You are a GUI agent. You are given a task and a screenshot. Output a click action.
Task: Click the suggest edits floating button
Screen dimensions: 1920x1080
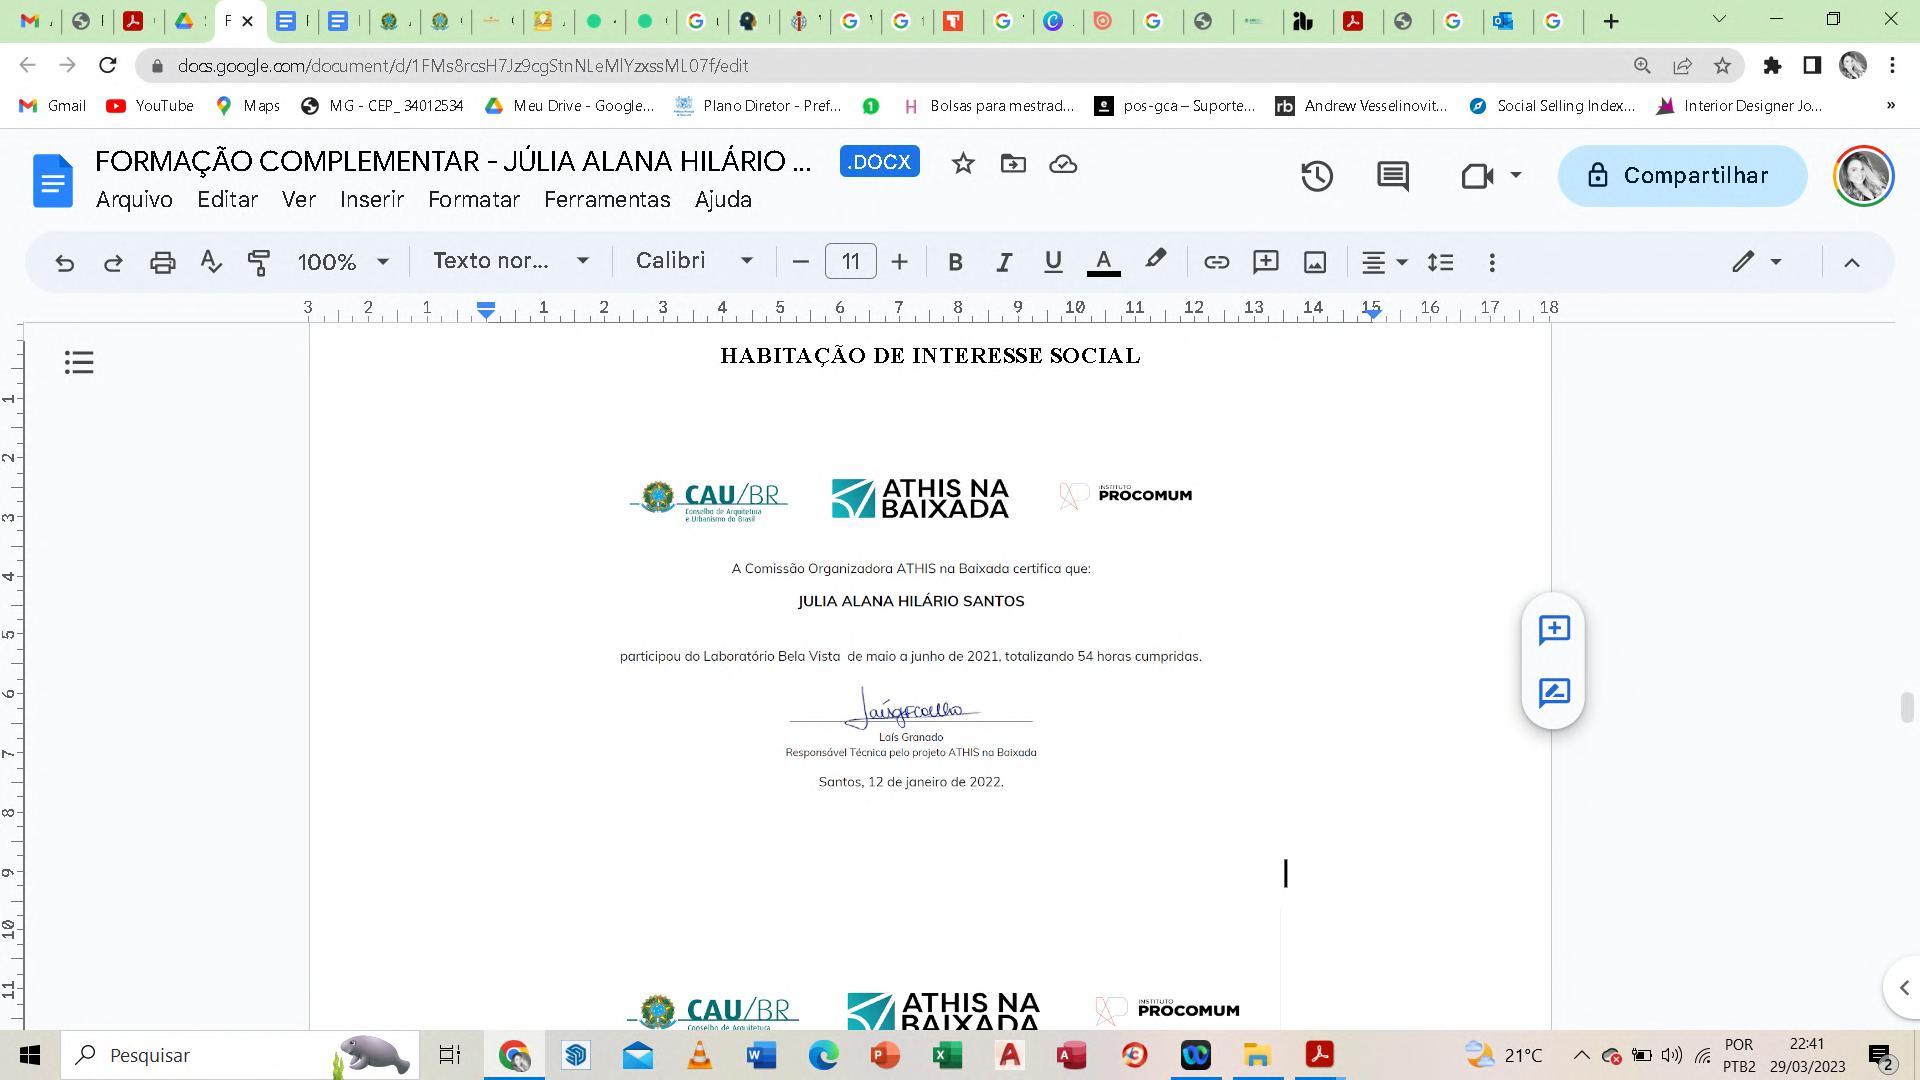(x=1554, y=693)
